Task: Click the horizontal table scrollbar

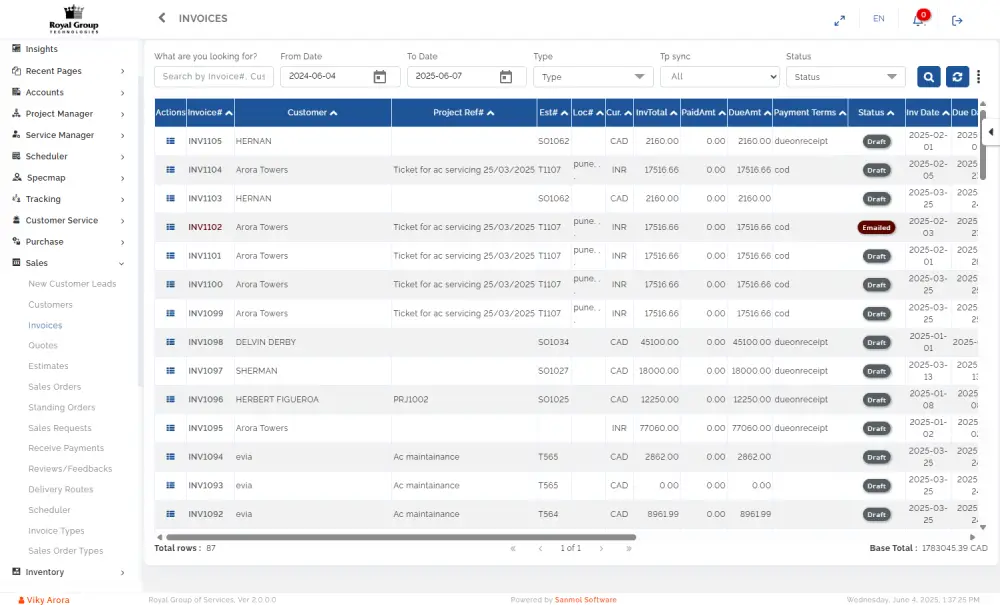Action: click(400, 537)
